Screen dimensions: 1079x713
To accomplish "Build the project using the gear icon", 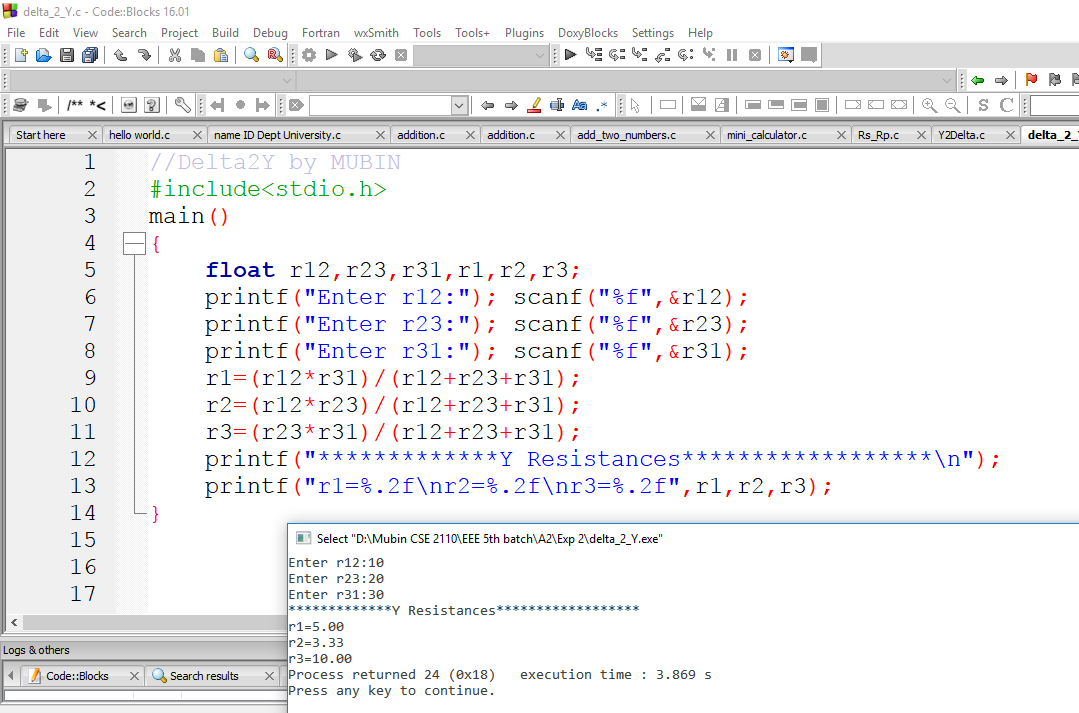I will (308, 55).
